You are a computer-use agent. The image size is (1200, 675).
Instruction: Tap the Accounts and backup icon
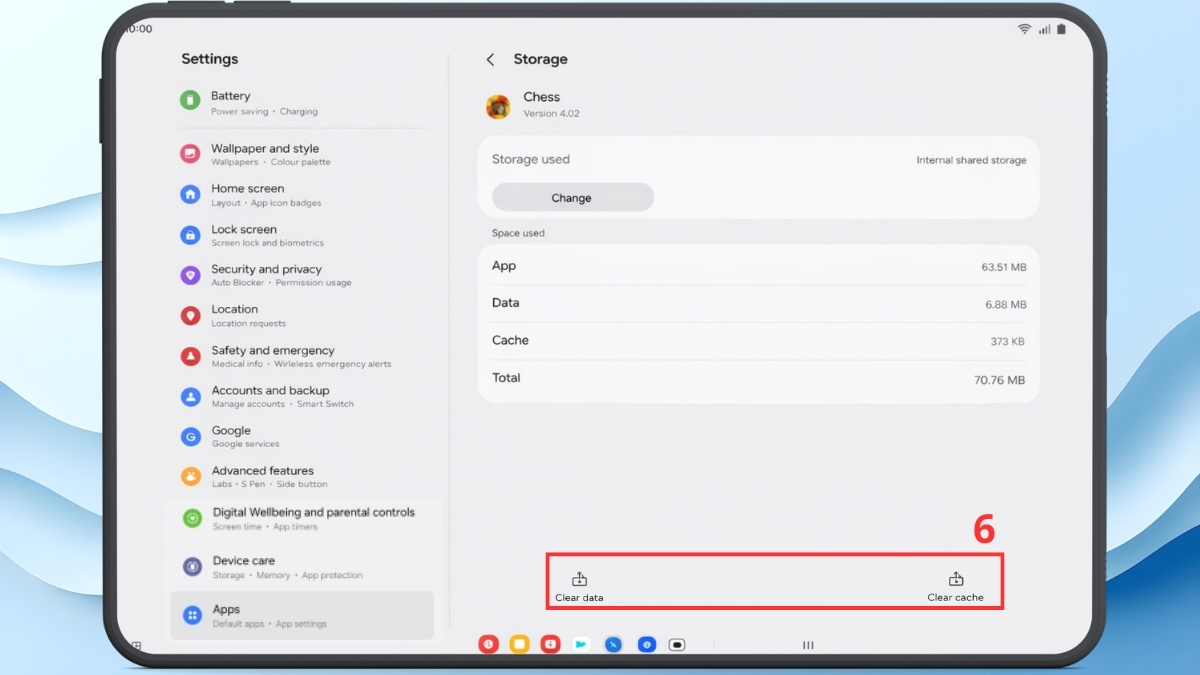(x=190, y=396)
